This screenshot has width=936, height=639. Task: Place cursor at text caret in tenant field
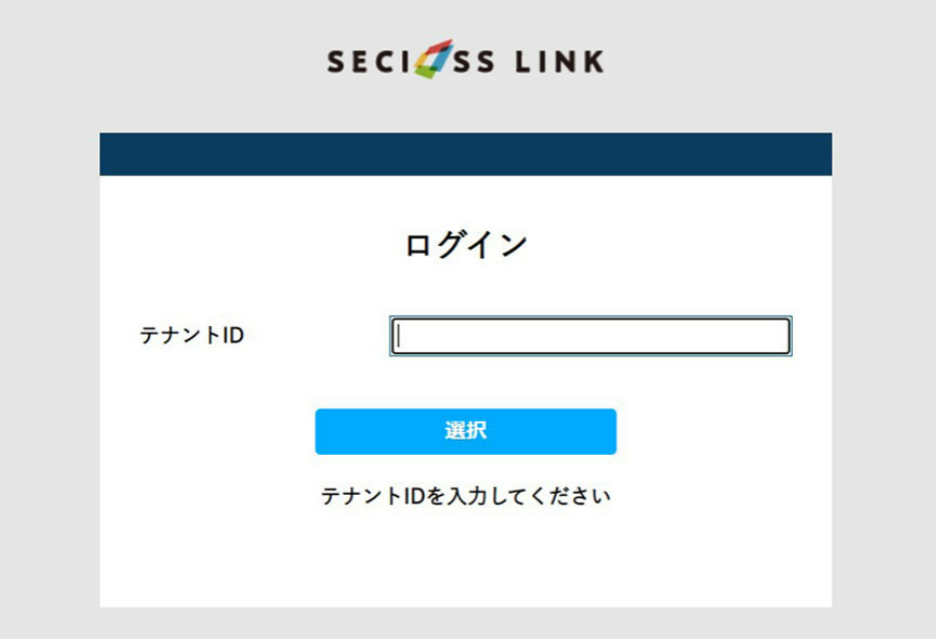click(399, 336)
